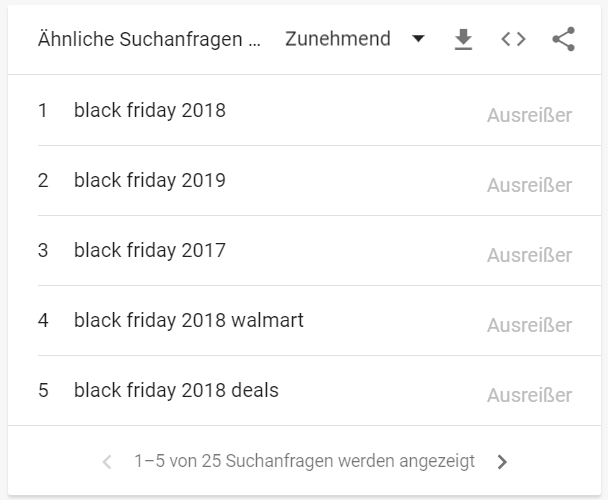Select 'black friday 2018 deals' query
The height and width of the screenshot is (500, 608).
[x=176, y=390]
